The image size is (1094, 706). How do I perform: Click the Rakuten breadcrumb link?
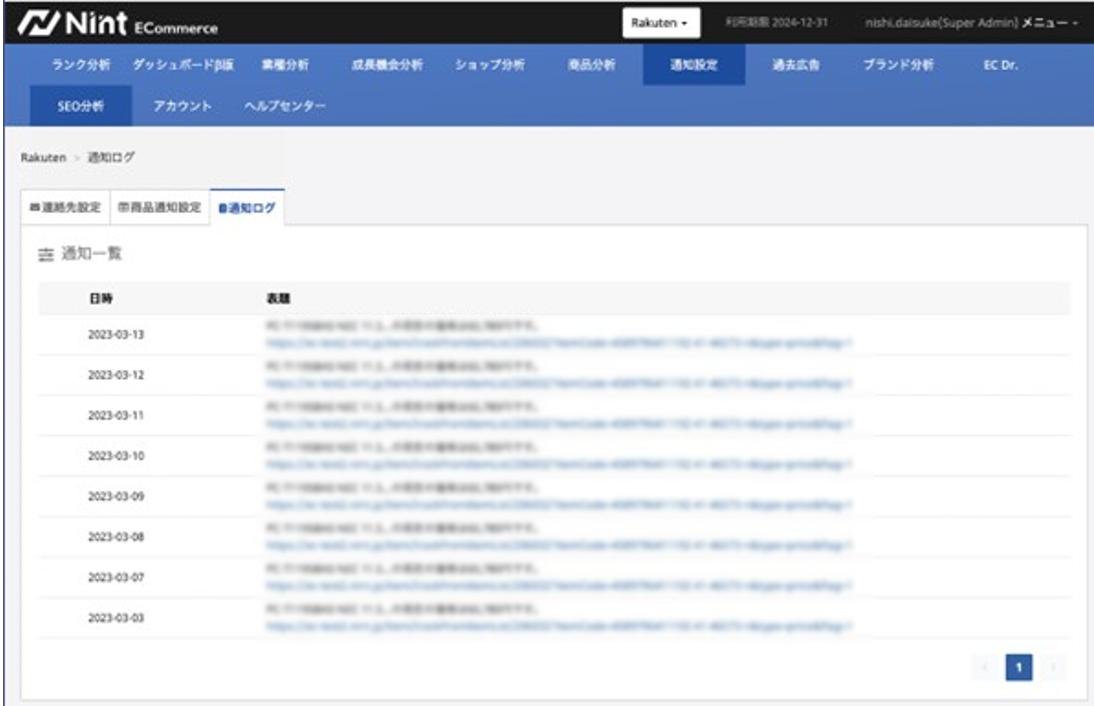[x=42, y=157]
